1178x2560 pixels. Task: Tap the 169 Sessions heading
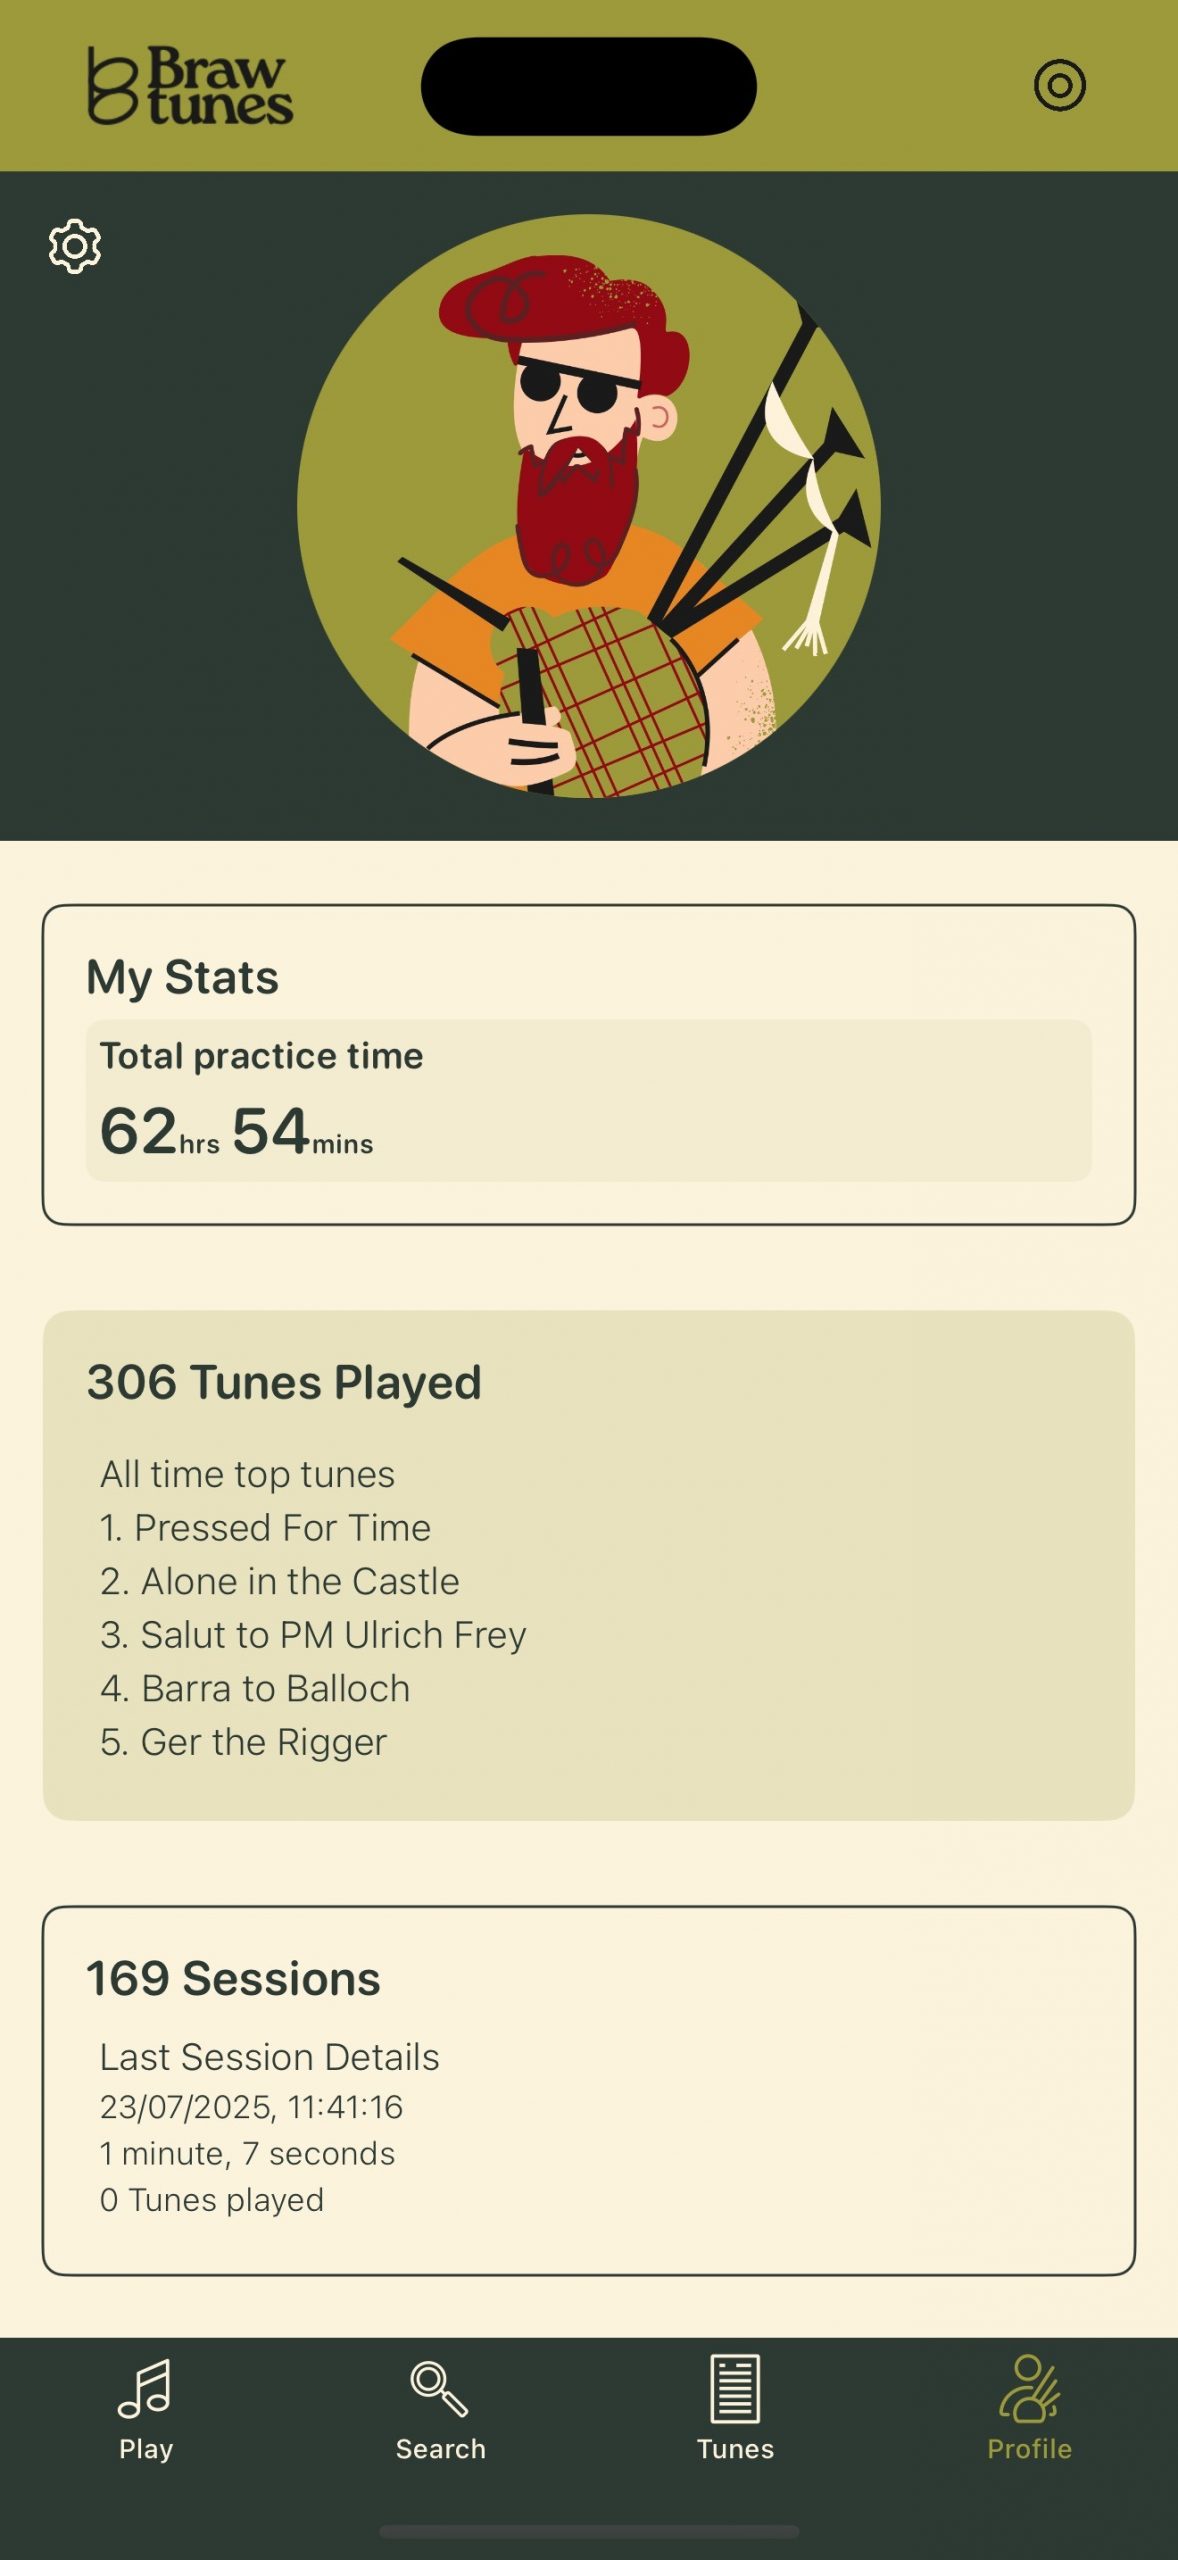point(233,1979)
